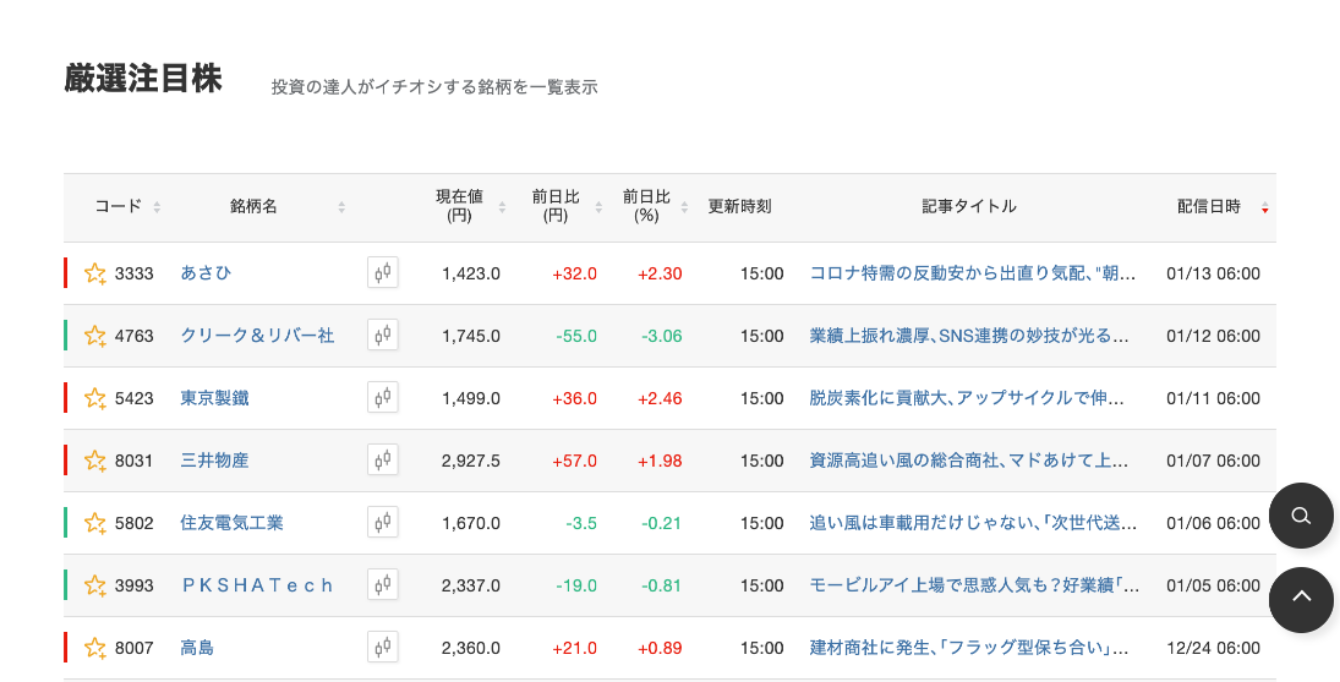The image size is (1340, 682).
Task: Show candlestick chart for 東京製鐵
Action: click(x=382, y=398)
